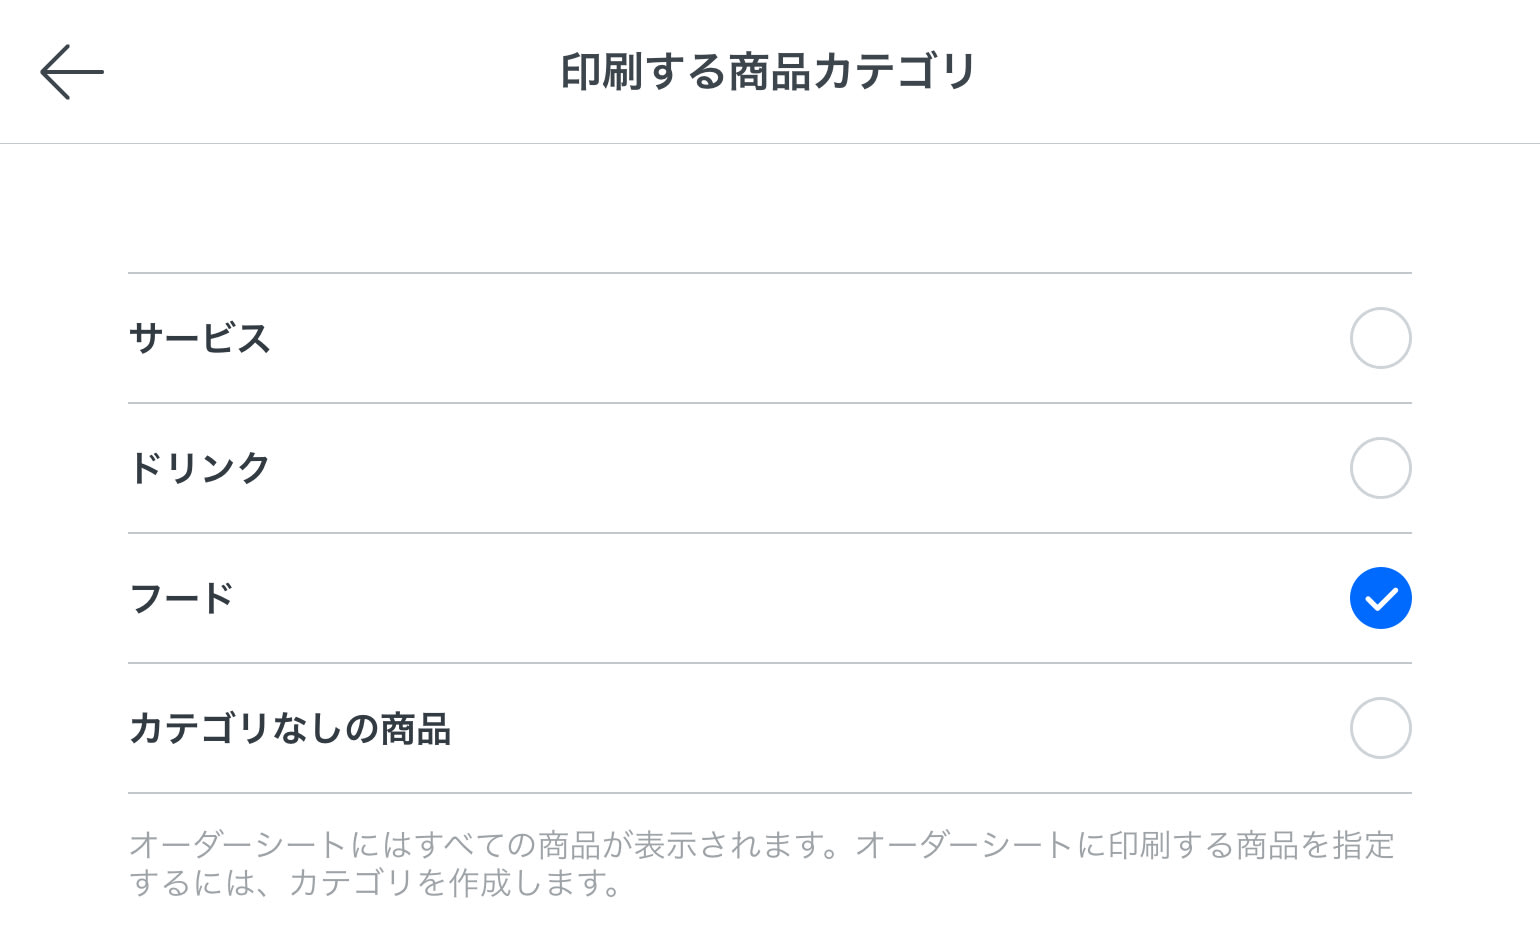Click the left-pointing navigation arrow in the header
Screen dimensions: 1540x935
(71, 71)
